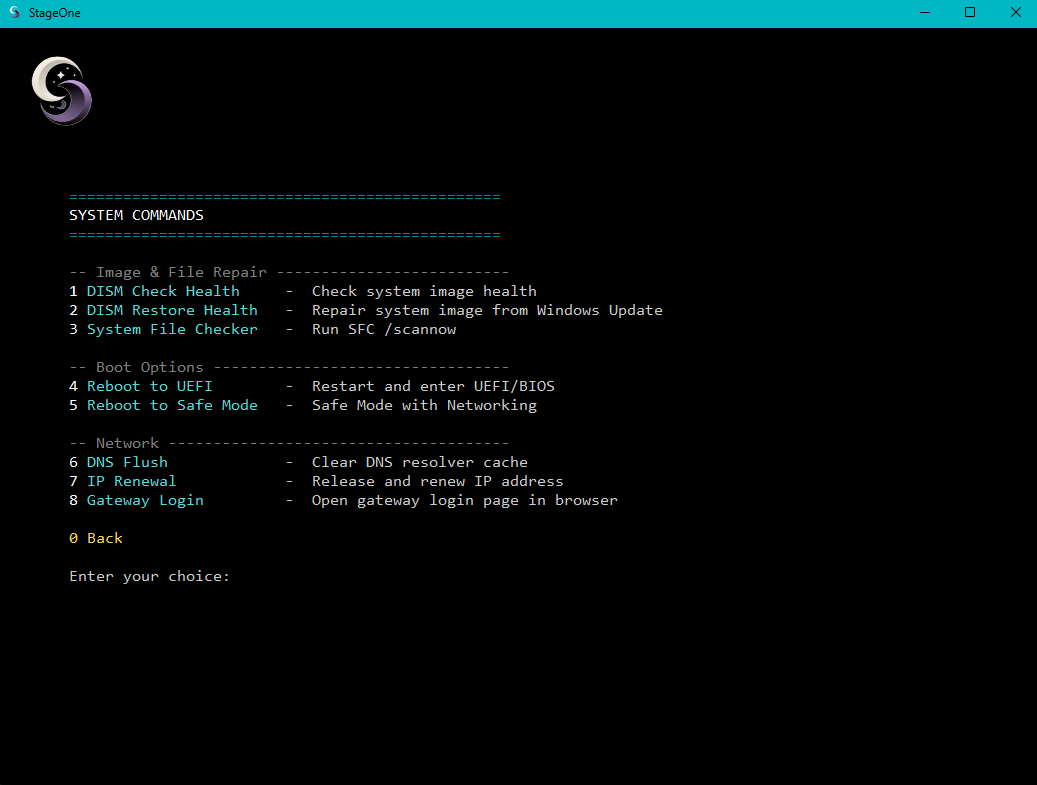This screenshot has width=1037, height=785.
Task: Click the Image & File Repair section header
Action: point(181,272)
